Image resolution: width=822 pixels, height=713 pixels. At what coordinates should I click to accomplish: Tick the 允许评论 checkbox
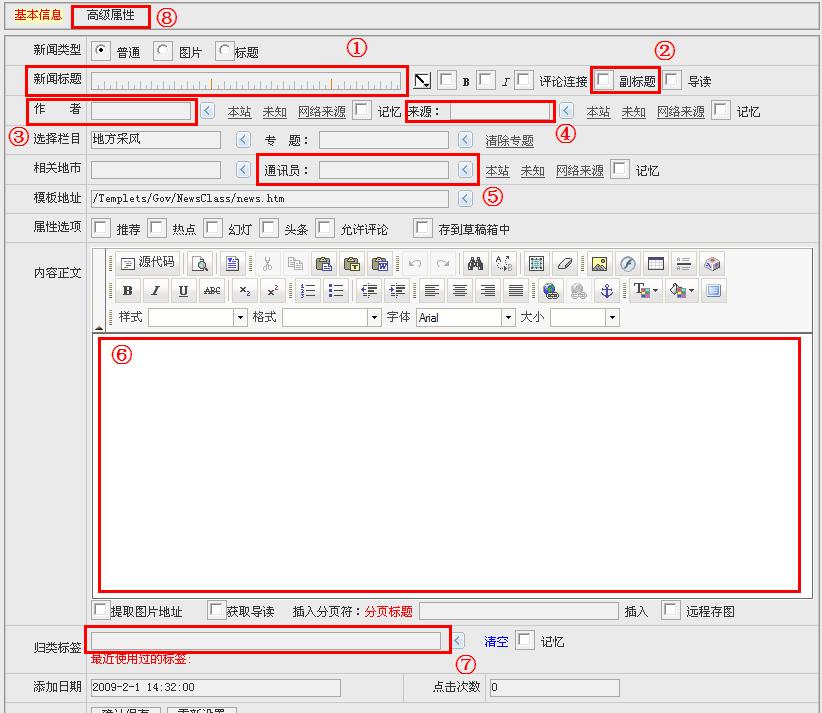(x=325, y=228)
